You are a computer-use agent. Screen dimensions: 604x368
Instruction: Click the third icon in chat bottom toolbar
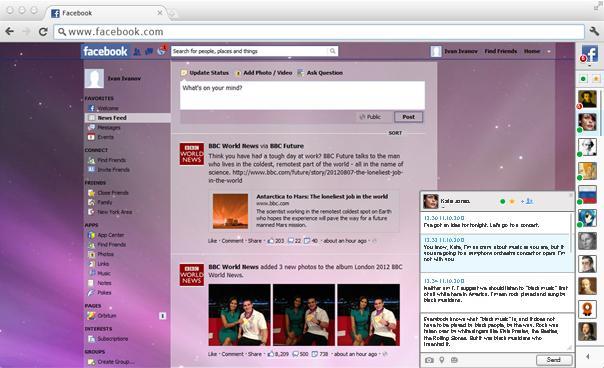pyautogui.click(x=454, y=360)
